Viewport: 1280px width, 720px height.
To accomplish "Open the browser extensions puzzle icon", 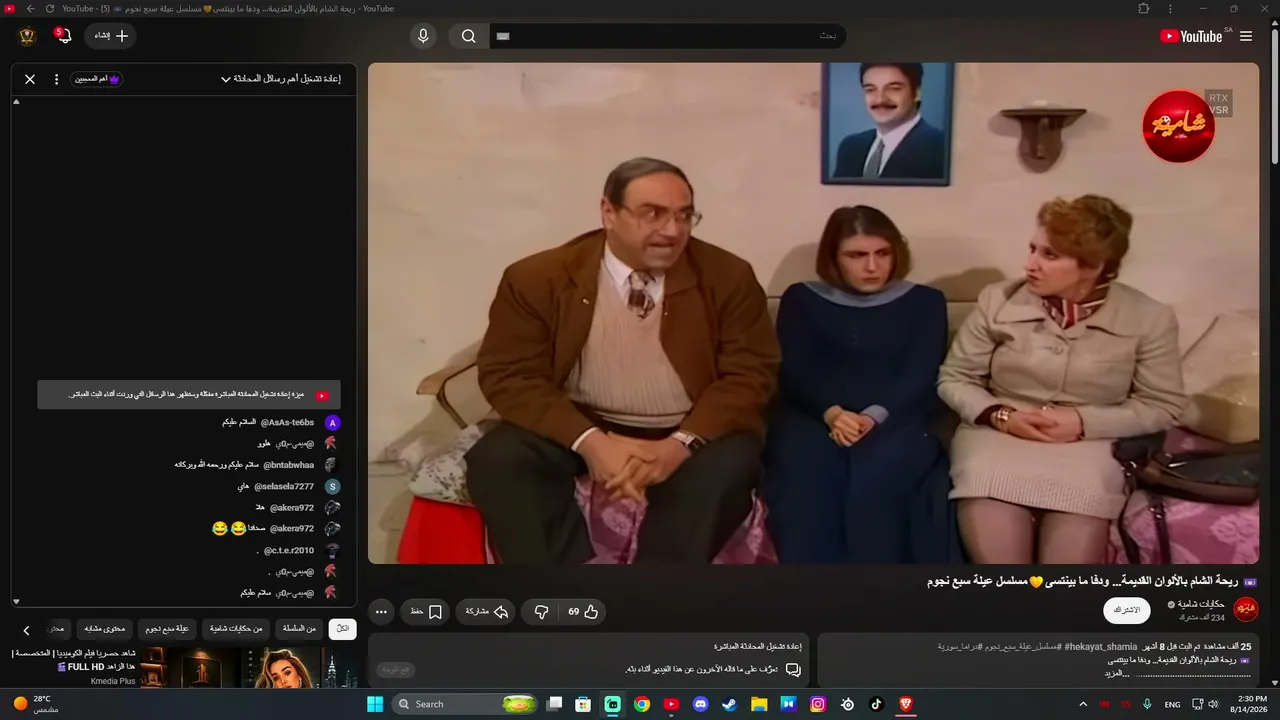I will pyautogui.click(x=1144, y=8).
